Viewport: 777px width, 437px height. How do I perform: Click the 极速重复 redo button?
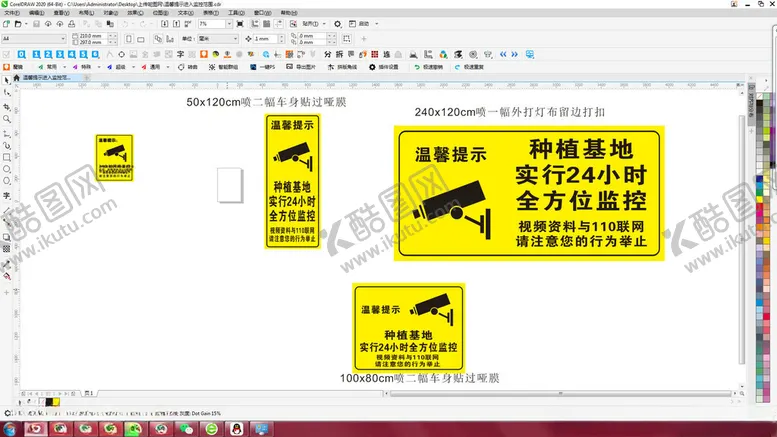[469, 67]
